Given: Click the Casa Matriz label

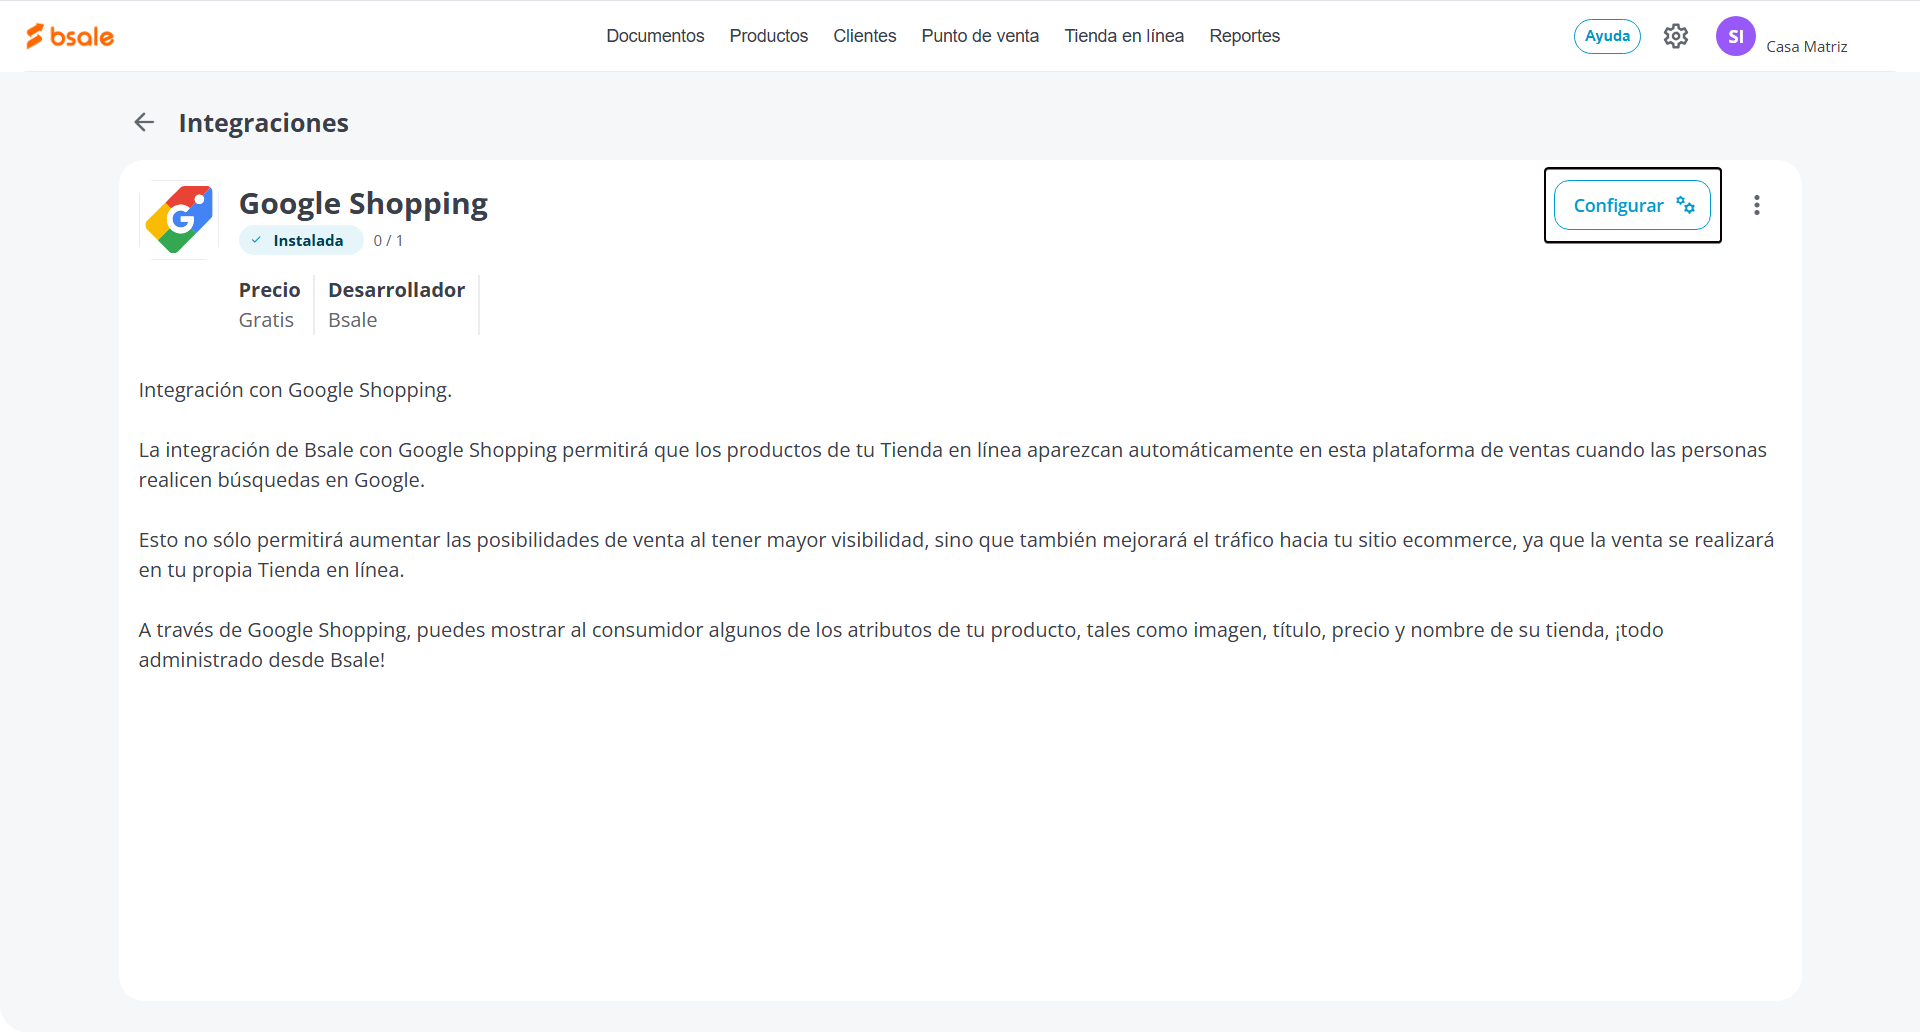Looking at the screenshot, I should click(x=1807, y=47).
